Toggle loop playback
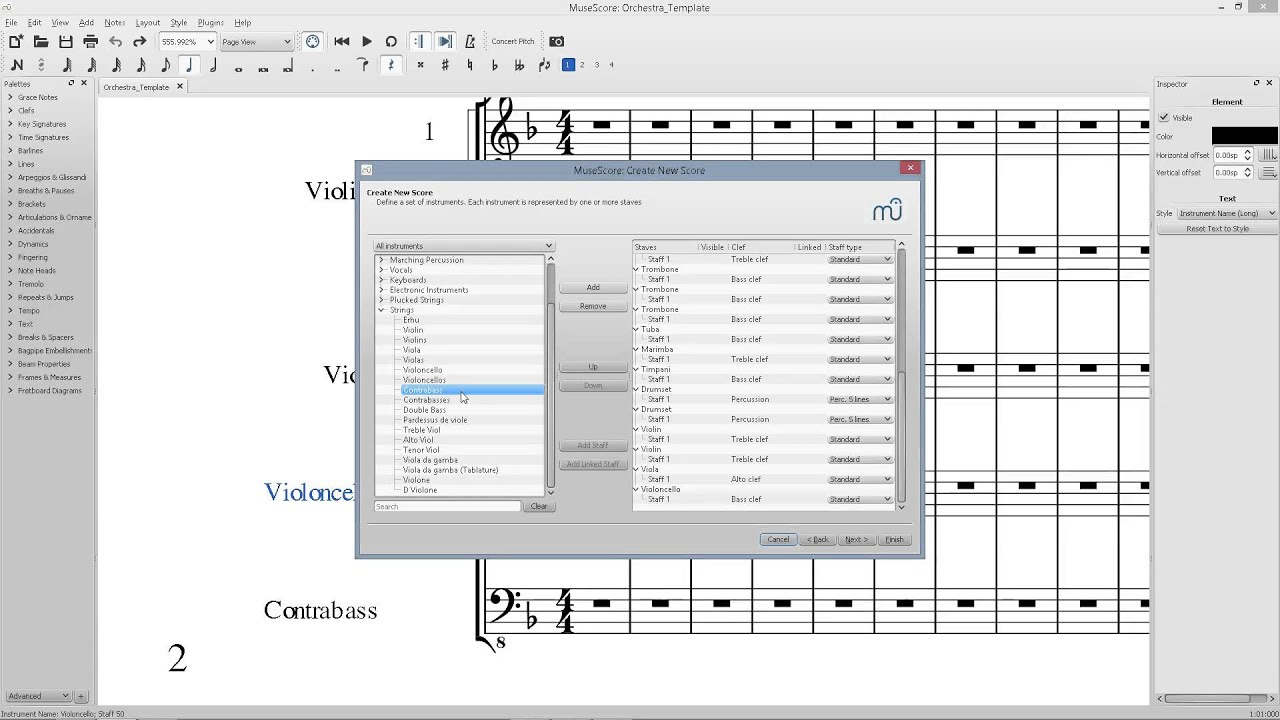Screen dimensions: 1280x720 (391, 42)
